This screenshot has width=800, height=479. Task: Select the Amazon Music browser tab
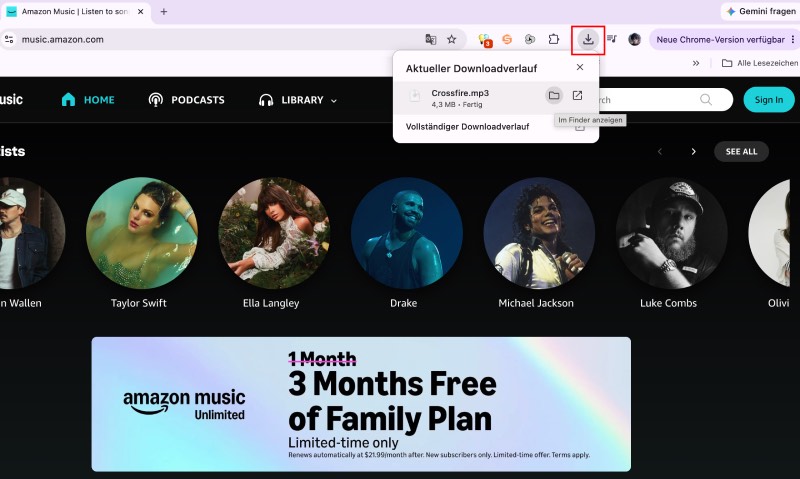click(76, 11)
